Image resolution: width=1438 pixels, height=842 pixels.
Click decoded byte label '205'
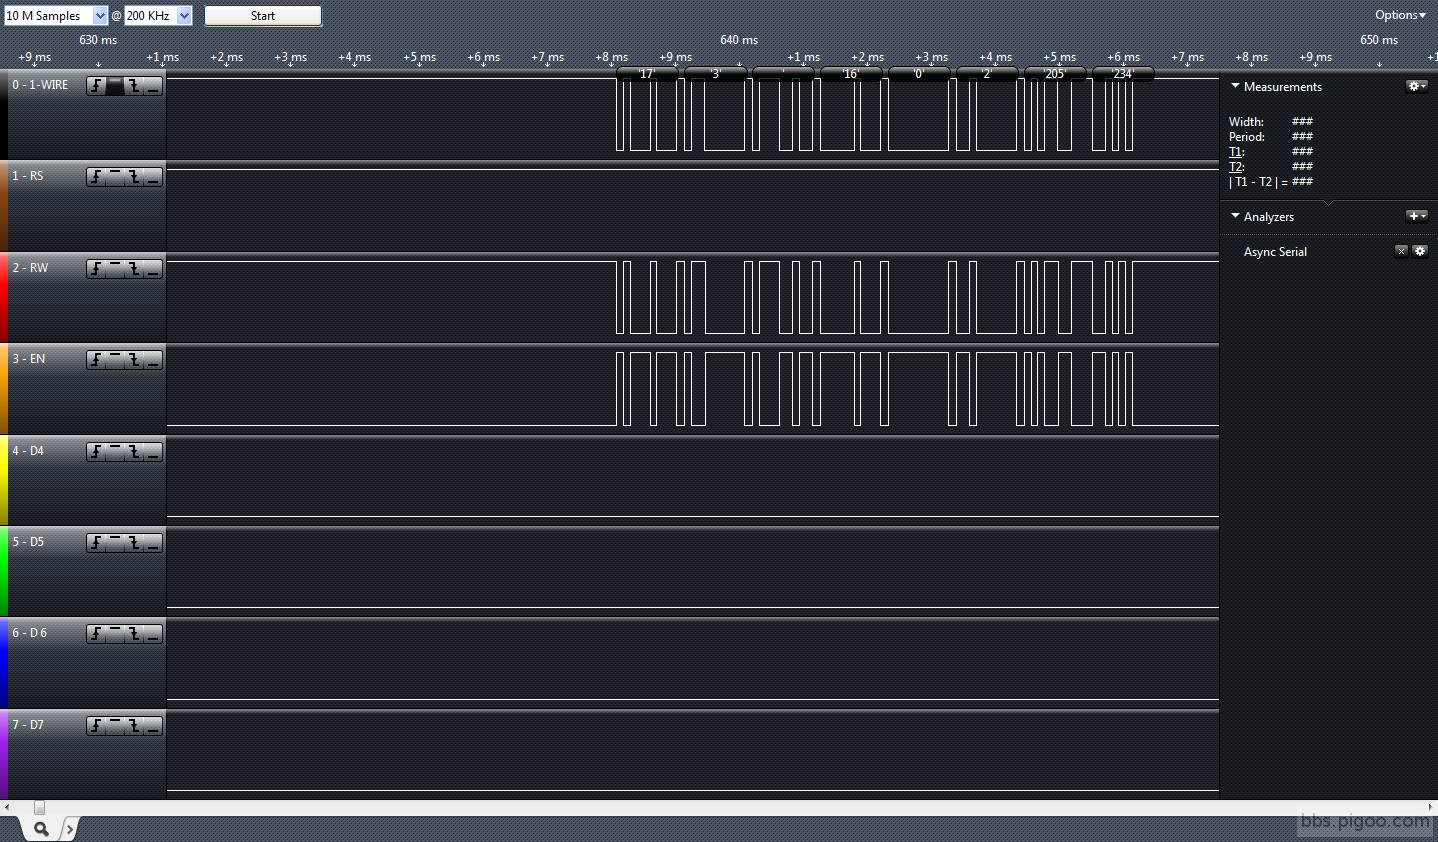coord(1055,74)
